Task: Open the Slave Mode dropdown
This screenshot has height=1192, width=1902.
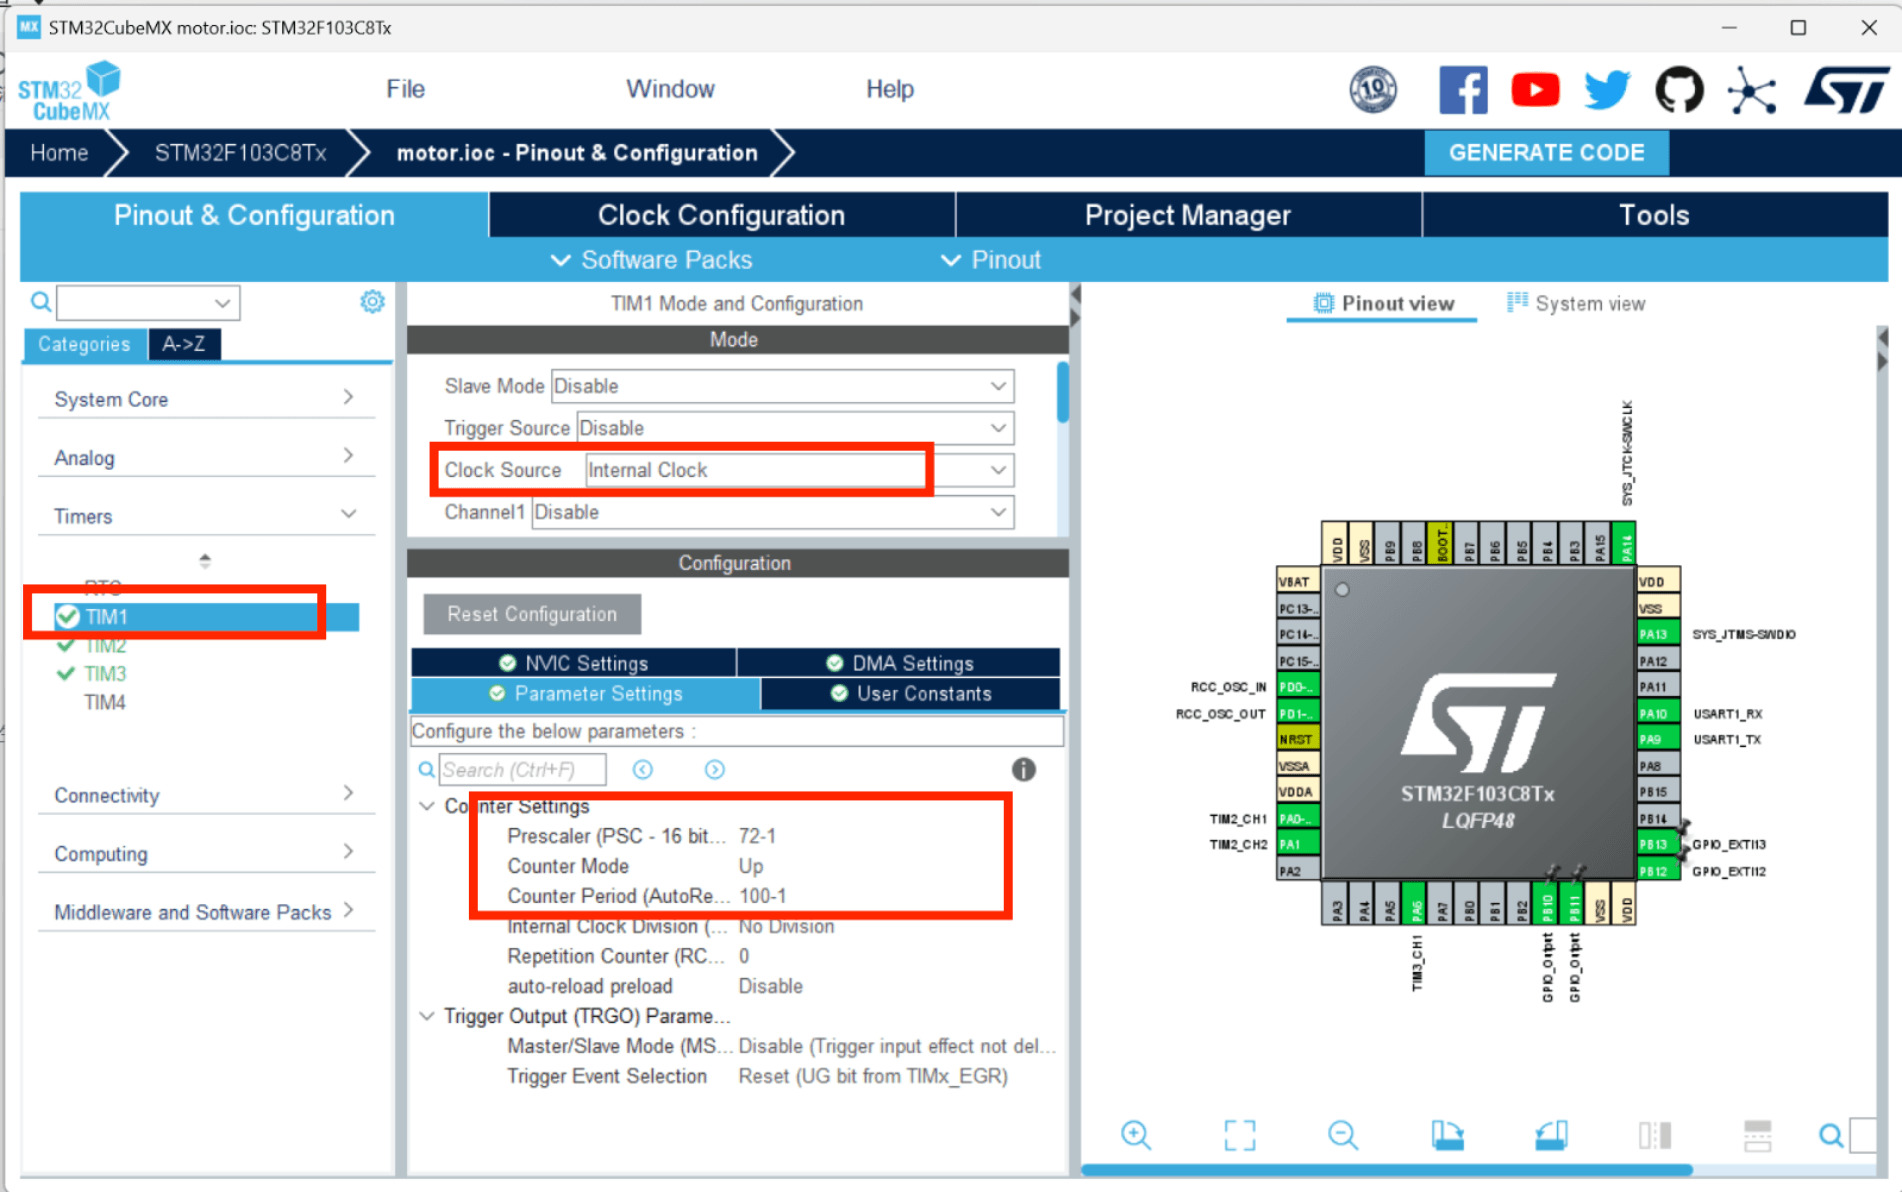Action: pos(782,386)
